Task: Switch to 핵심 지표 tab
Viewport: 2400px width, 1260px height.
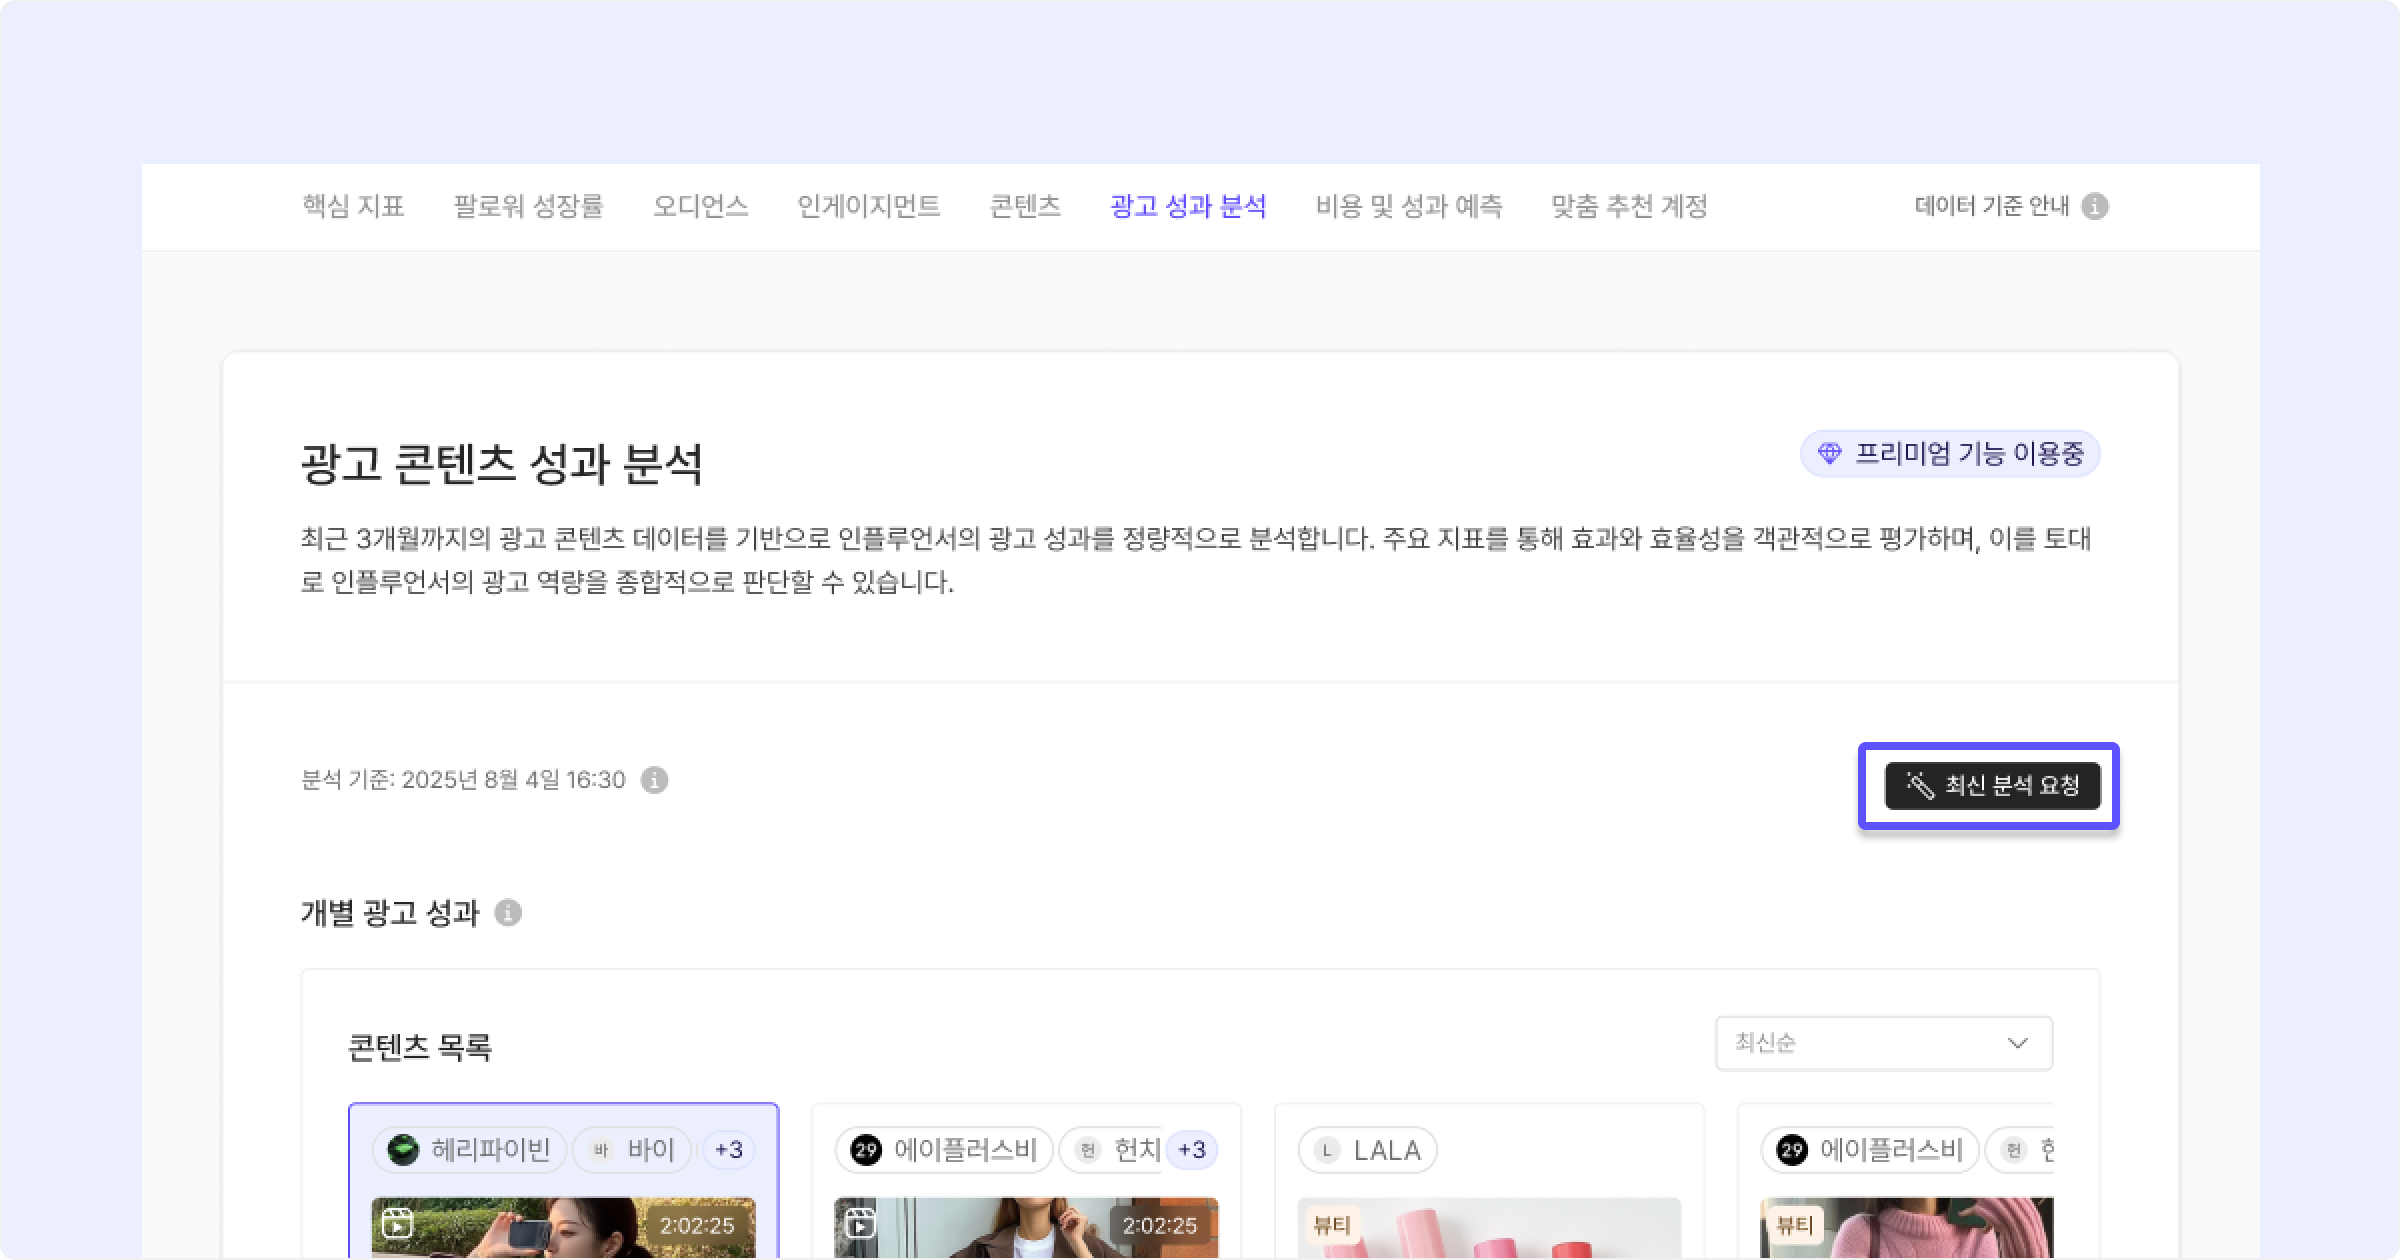Action: 353,206
